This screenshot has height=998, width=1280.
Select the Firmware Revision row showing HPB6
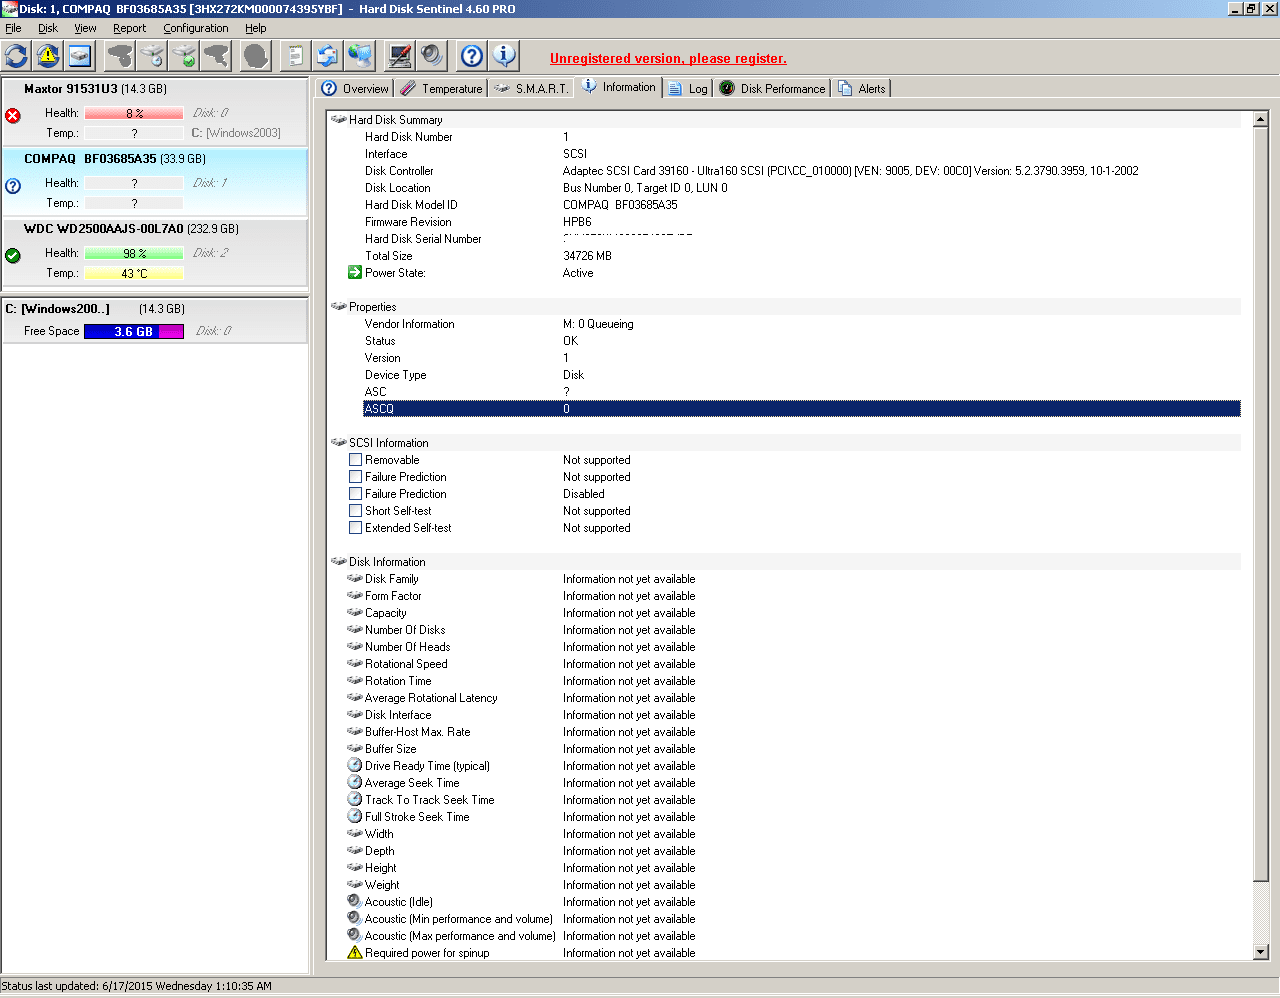click(x=802, y=221)
